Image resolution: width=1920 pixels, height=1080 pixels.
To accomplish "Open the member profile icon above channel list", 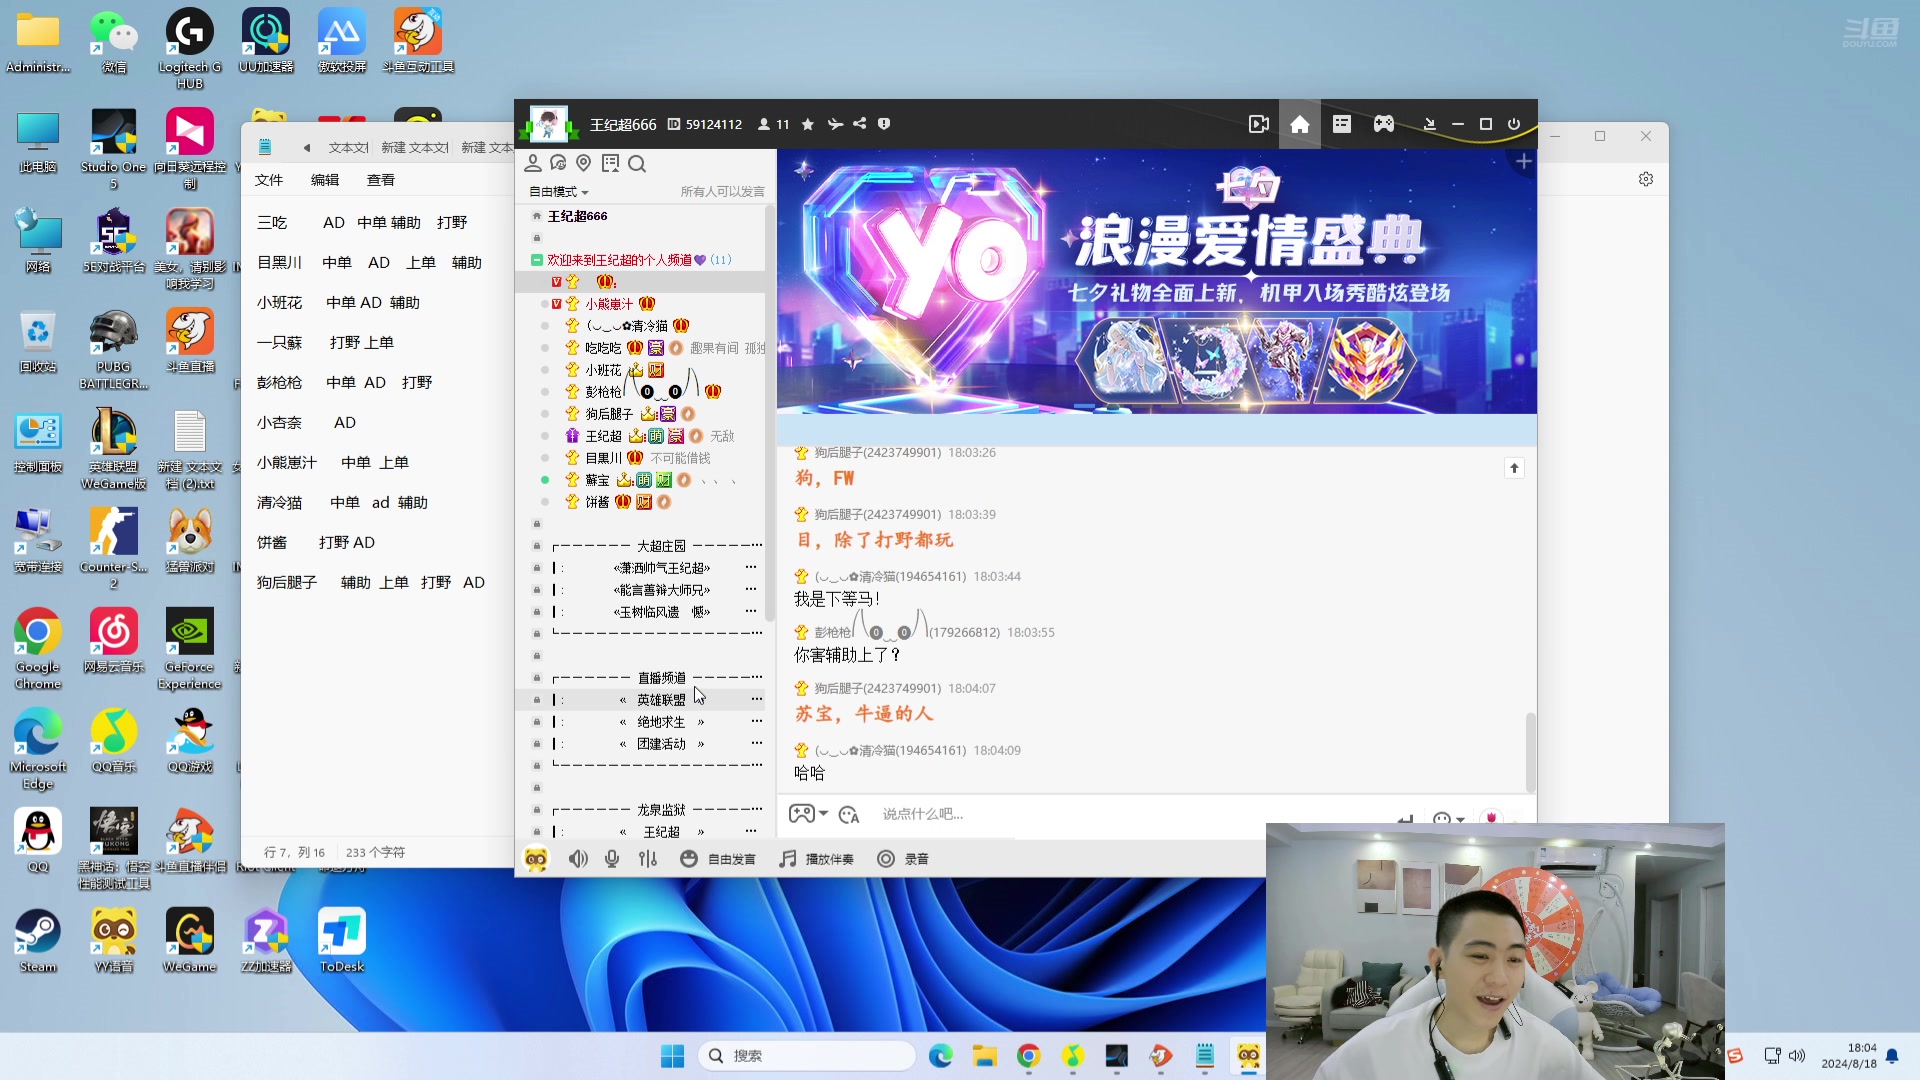I will point(533,163).
